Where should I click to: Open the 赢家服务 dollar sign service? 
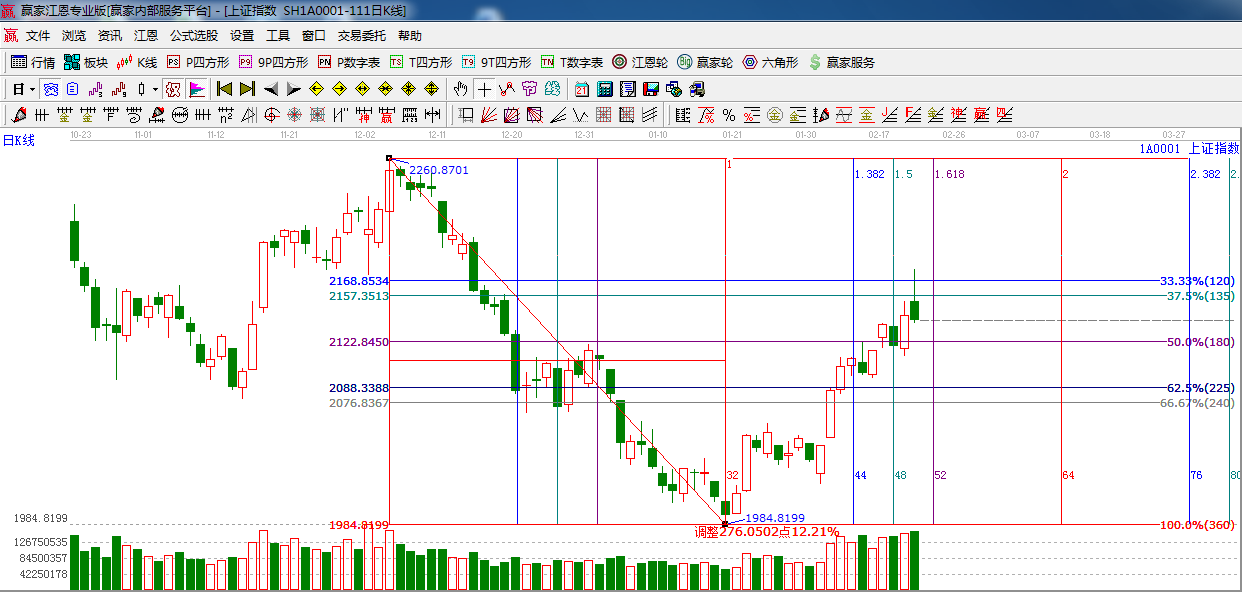[841, 62]
